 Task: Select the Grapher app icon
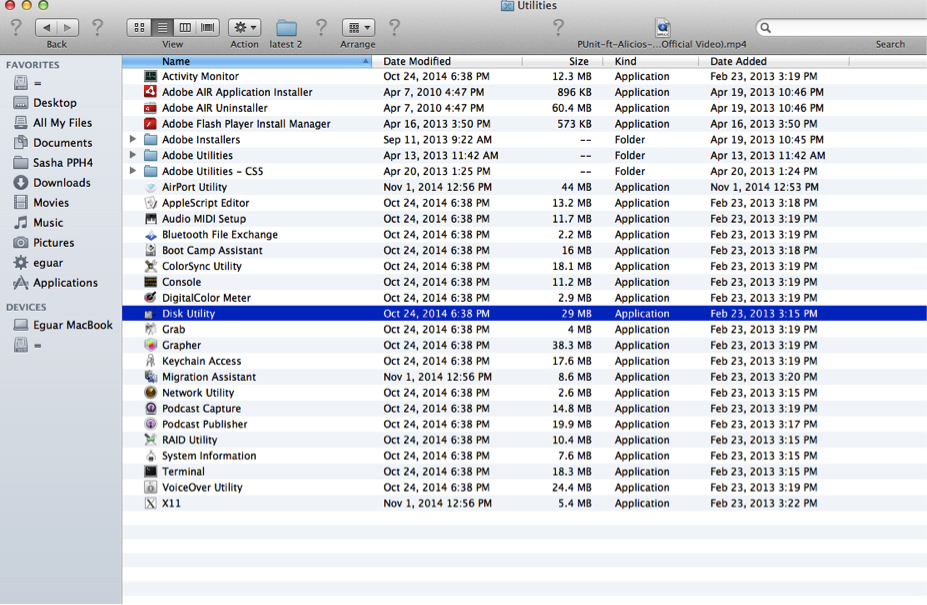coord(151,345)
